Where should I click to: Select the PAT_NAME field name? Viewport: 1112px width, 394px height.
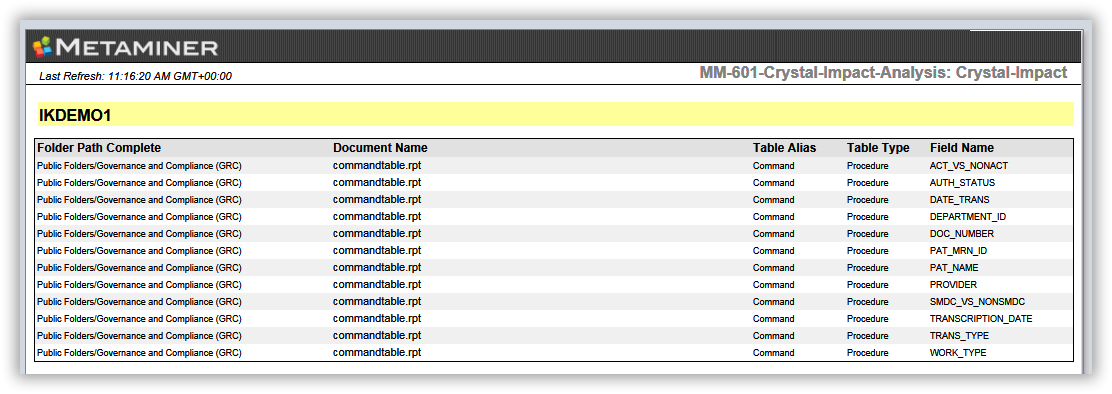click(954, 268)
